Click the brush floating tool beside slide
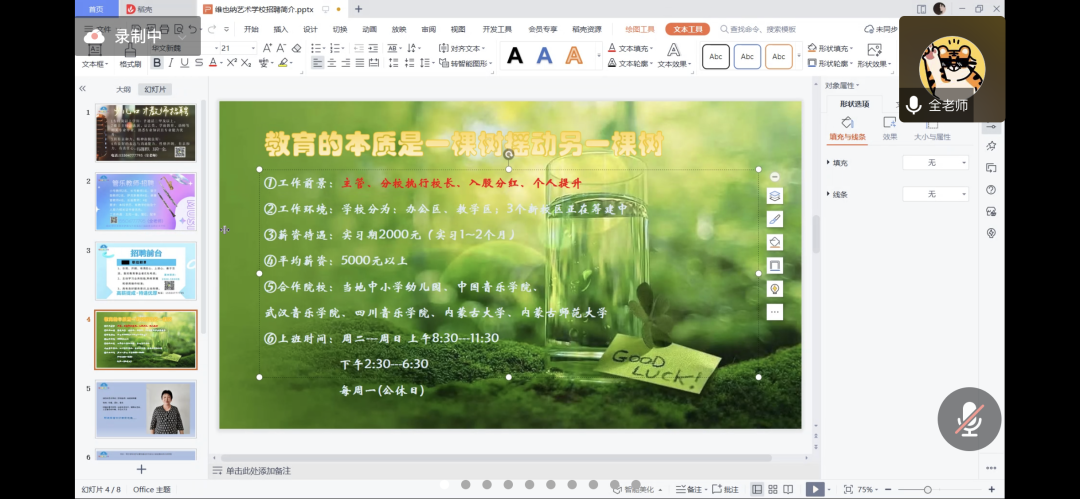 pos(775,219)
